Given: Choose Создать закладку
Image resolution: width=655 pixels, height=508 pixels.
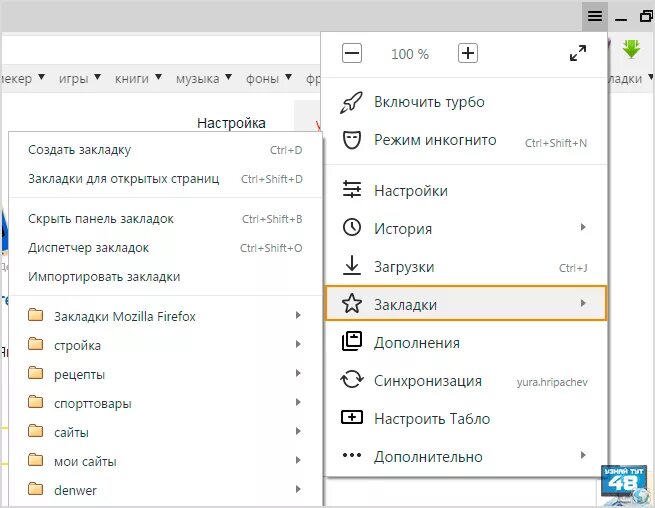Looking at the screenshot, I should [x=165, y=150].
